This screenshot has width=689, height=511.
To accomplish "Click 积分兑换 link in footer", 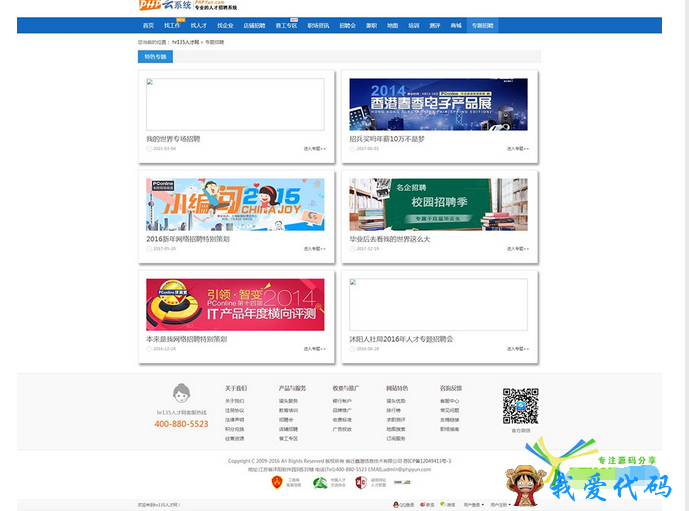I will pos(235,429).
